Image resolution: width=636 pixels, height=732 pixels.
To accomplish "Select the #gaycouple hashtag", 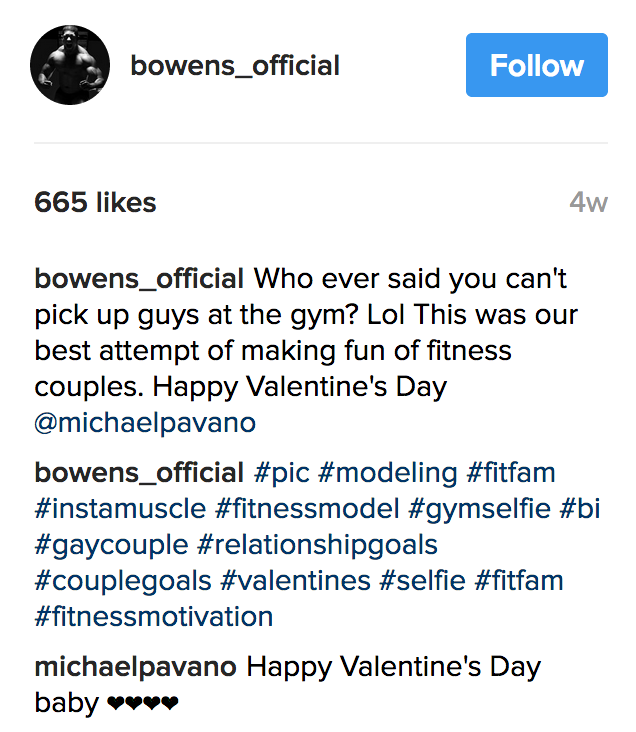I will pos(111,545).
